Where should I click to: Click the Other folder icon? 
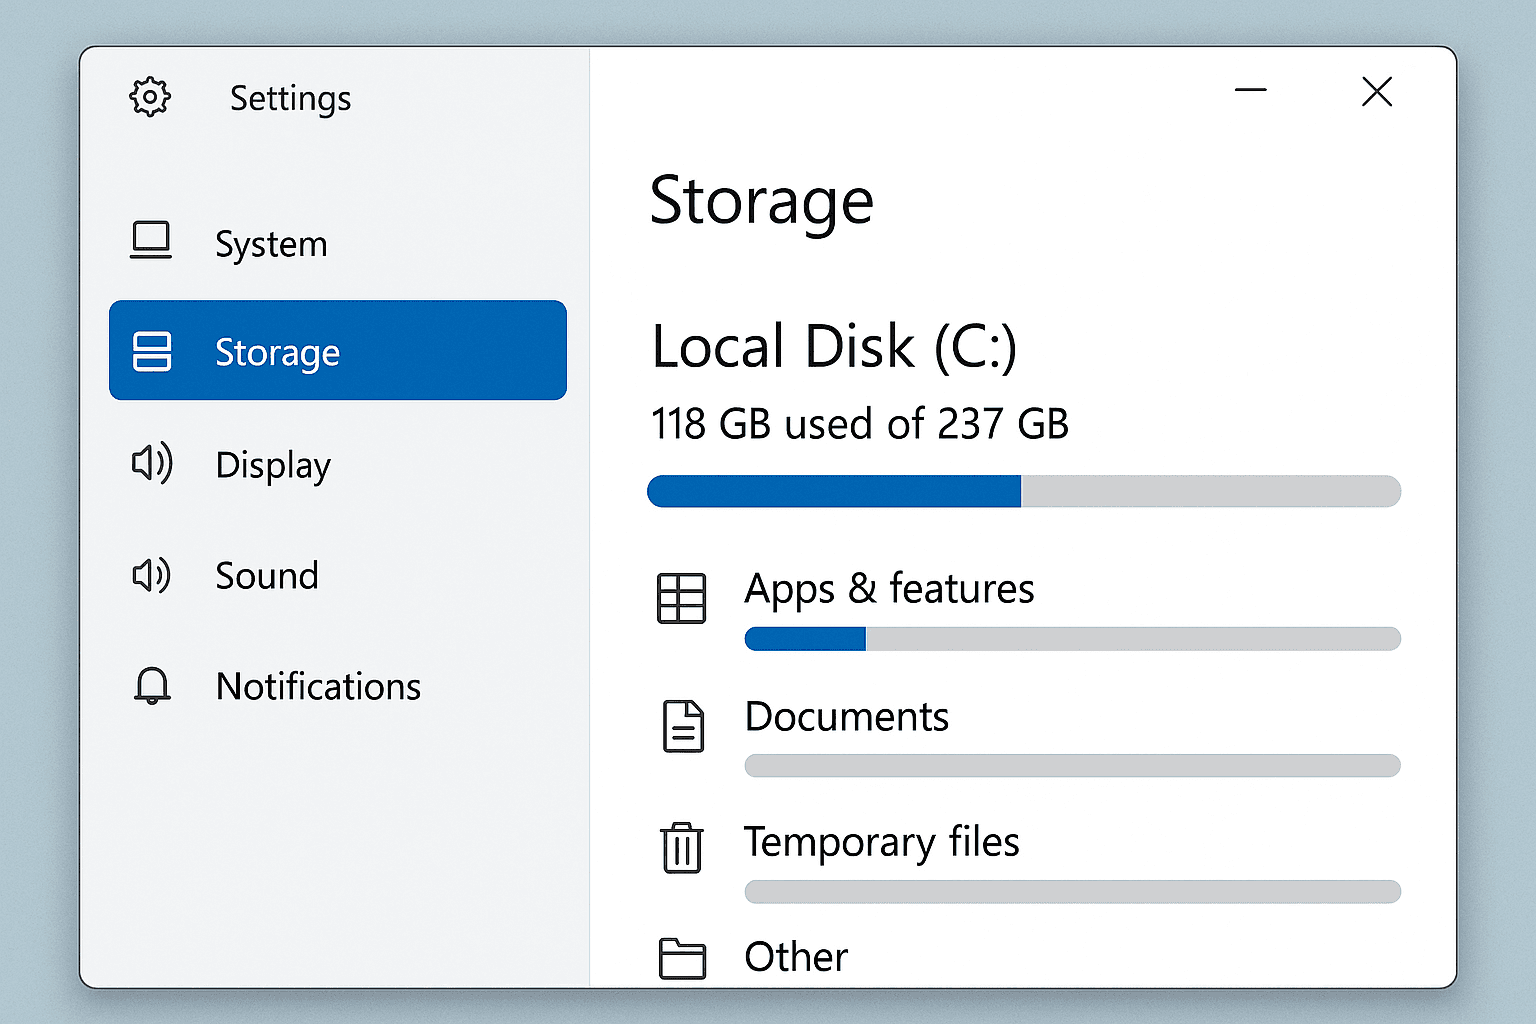682,958
